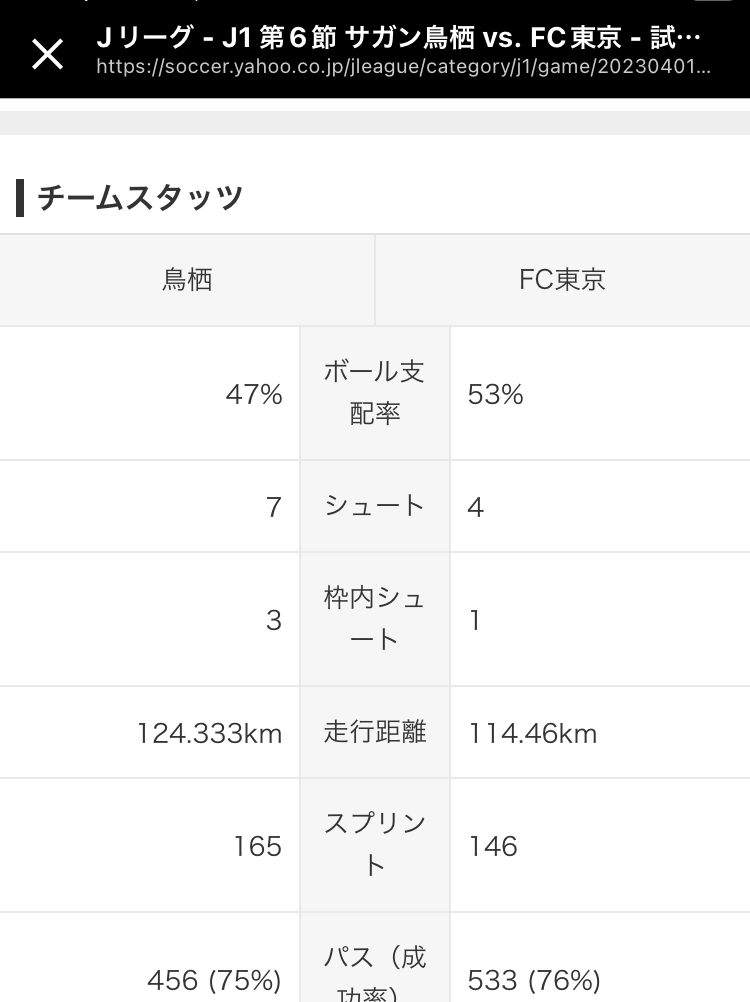Select the シュート stat label

click(374, 505)
